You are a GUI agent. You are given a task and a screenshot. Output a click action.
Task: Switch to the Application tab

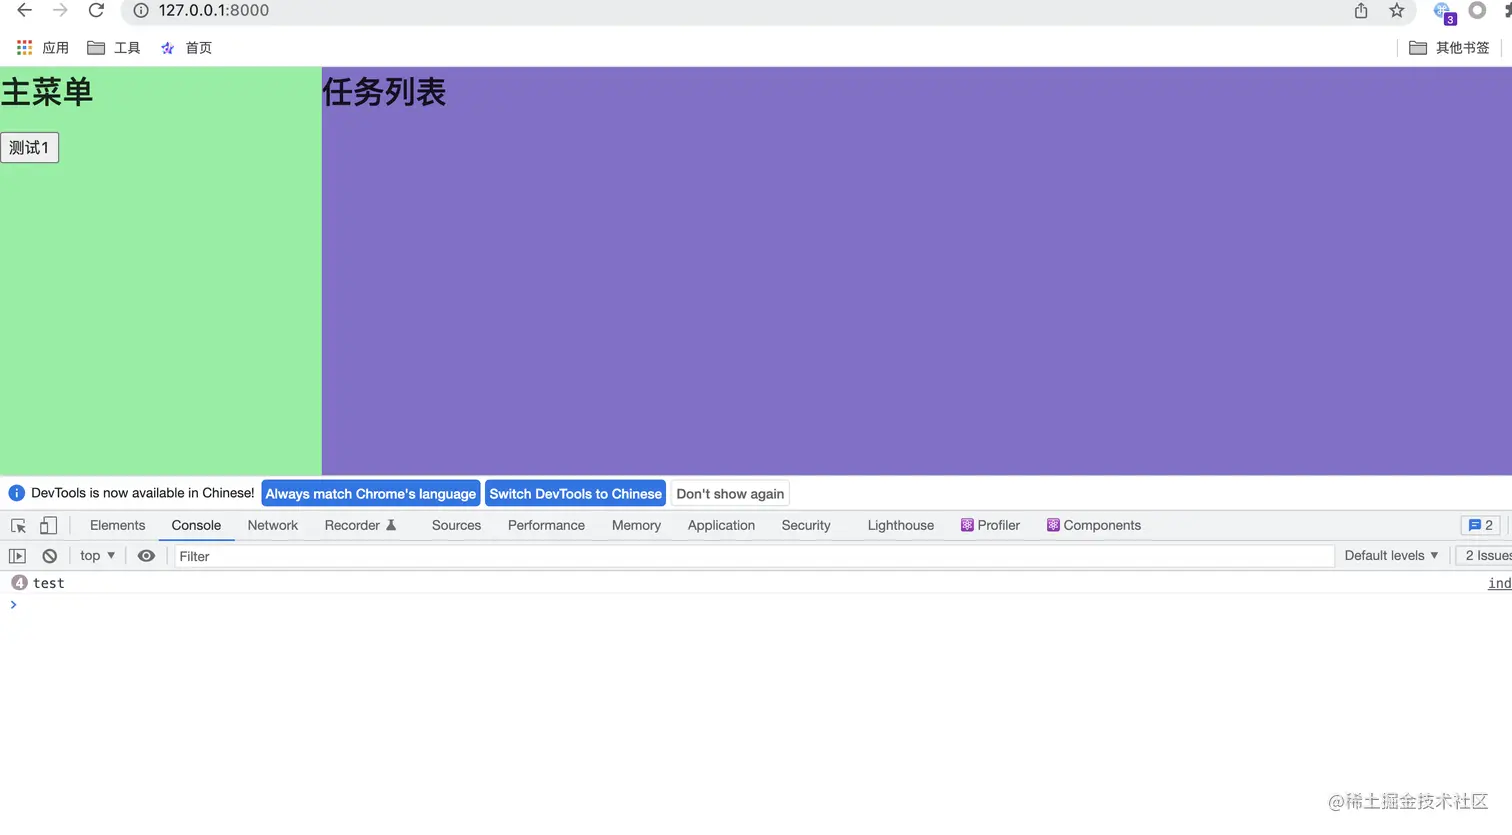pyautogui.click(x=721, y=525)
